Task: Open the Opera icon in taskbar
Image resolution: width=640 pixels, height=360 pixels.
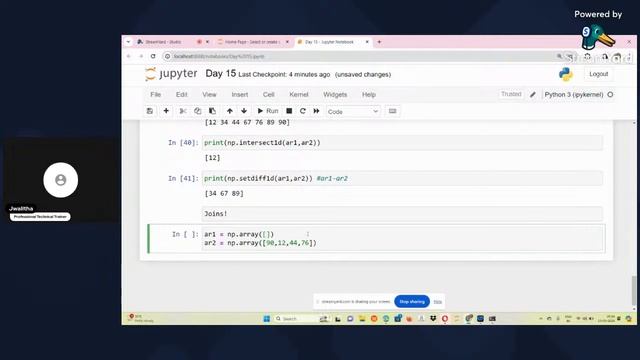Action: click(x=445, y=319)
